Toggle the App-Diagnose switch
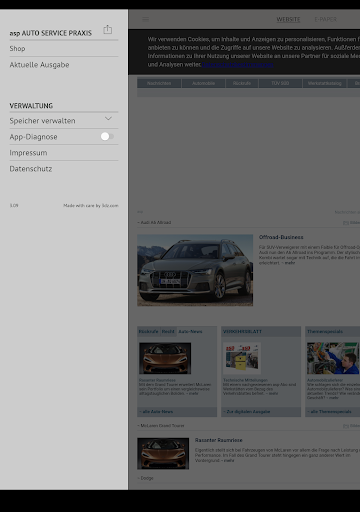This screenshot has width=360, height=512. [107, 136]
